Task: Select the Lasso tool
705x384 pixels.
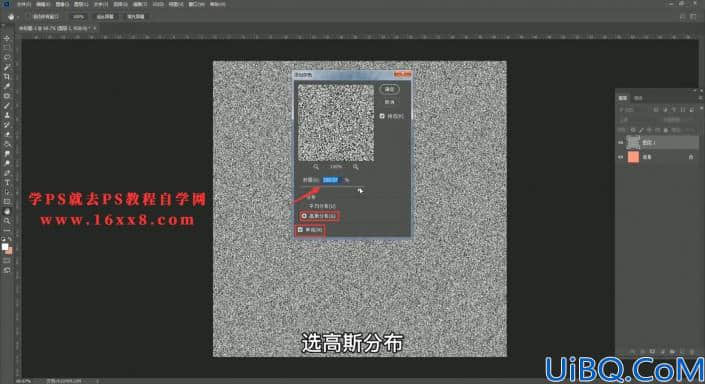Action: click(x=7, y=58)
